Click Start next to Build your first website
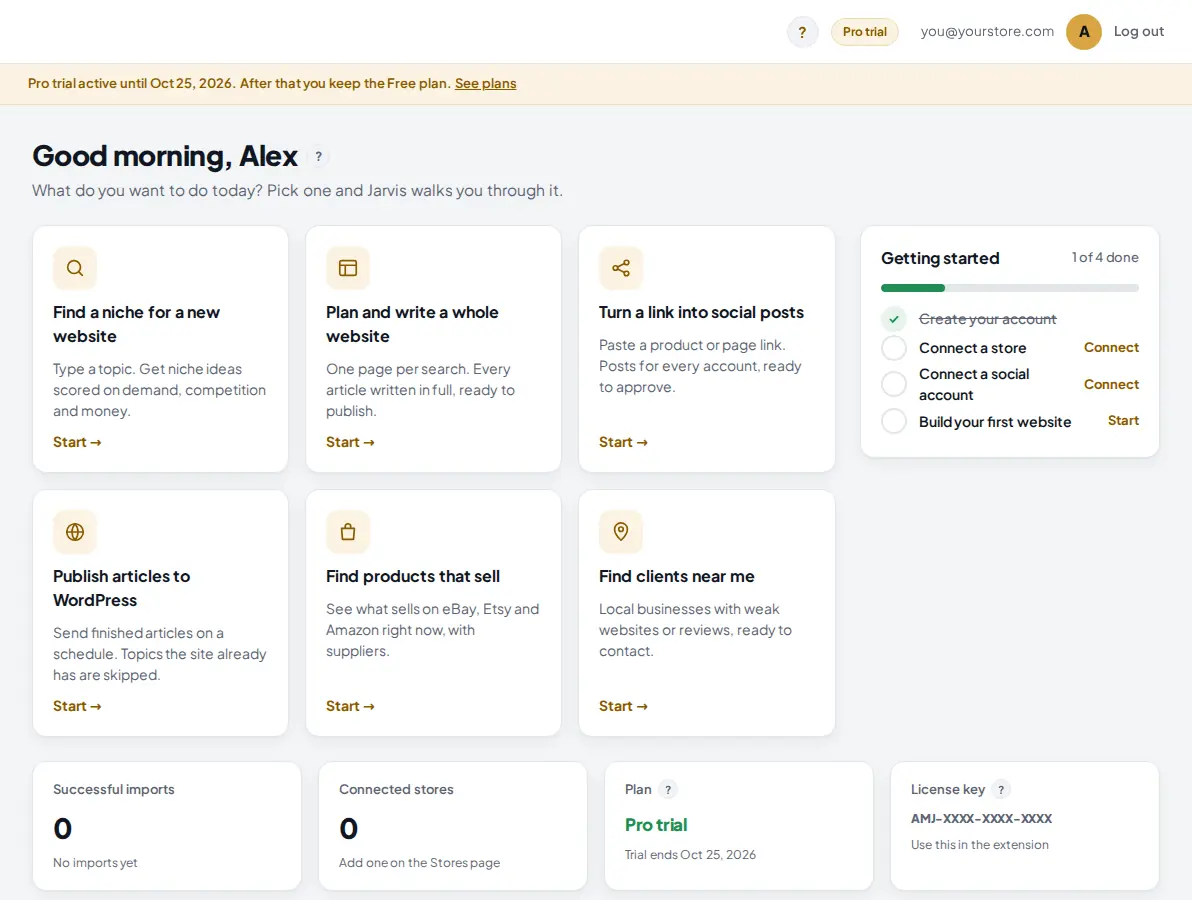This screenshot has width=1192, height=900. tap(1123, 420)
